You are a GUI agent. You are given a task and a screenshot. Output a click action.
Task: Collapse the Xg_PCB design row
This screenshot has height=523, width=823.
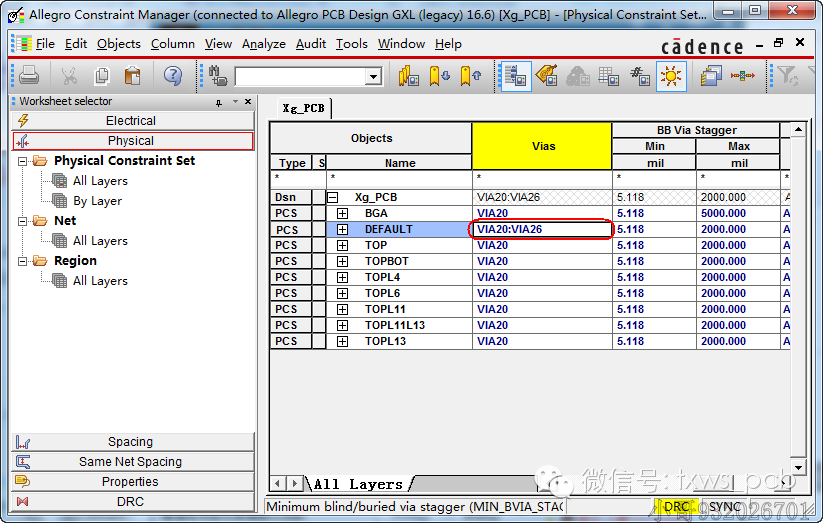coord(333,197)
